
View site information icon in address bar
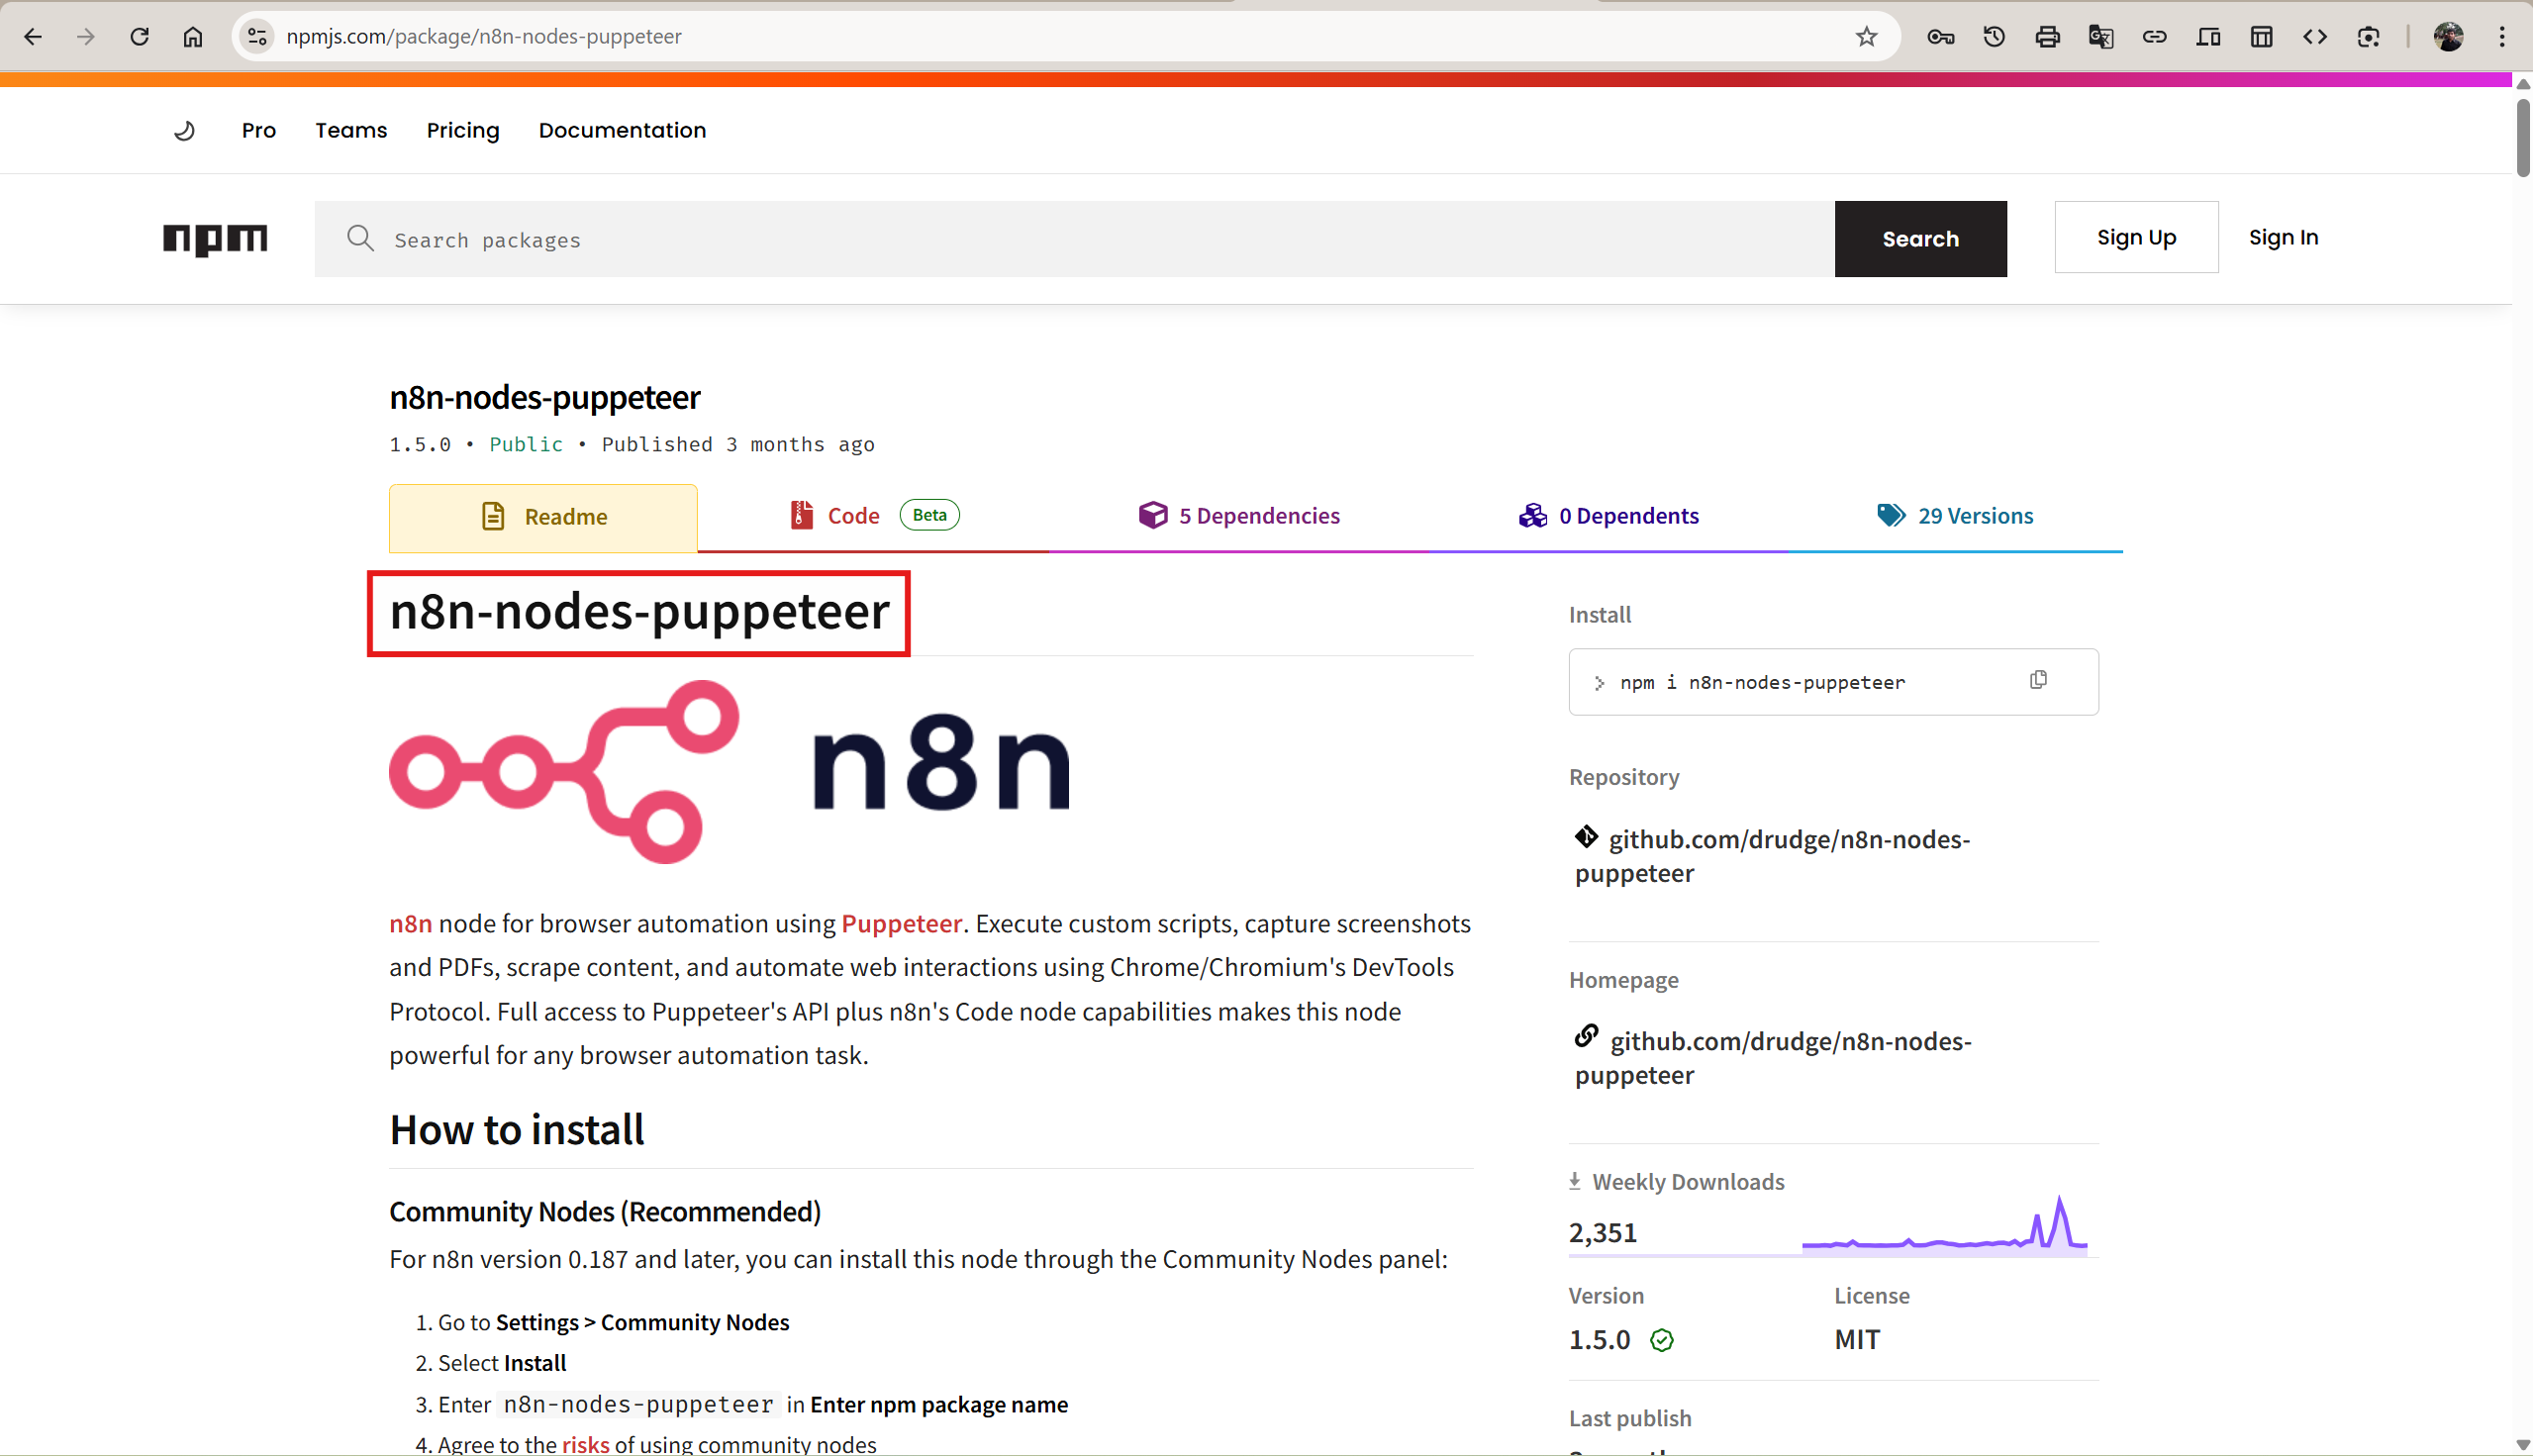tap(257, 37)
